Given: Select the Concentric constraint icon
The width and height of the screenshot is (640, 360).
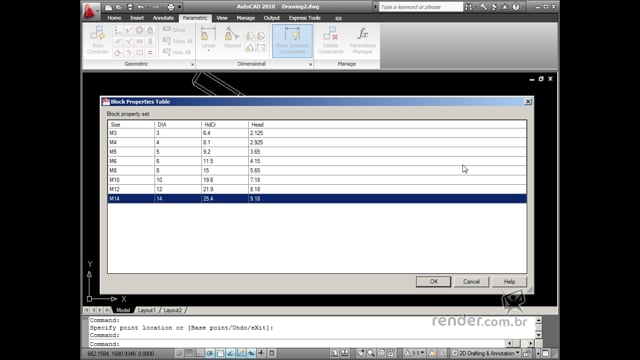Looking at the screenshot, I should (140, 30).
